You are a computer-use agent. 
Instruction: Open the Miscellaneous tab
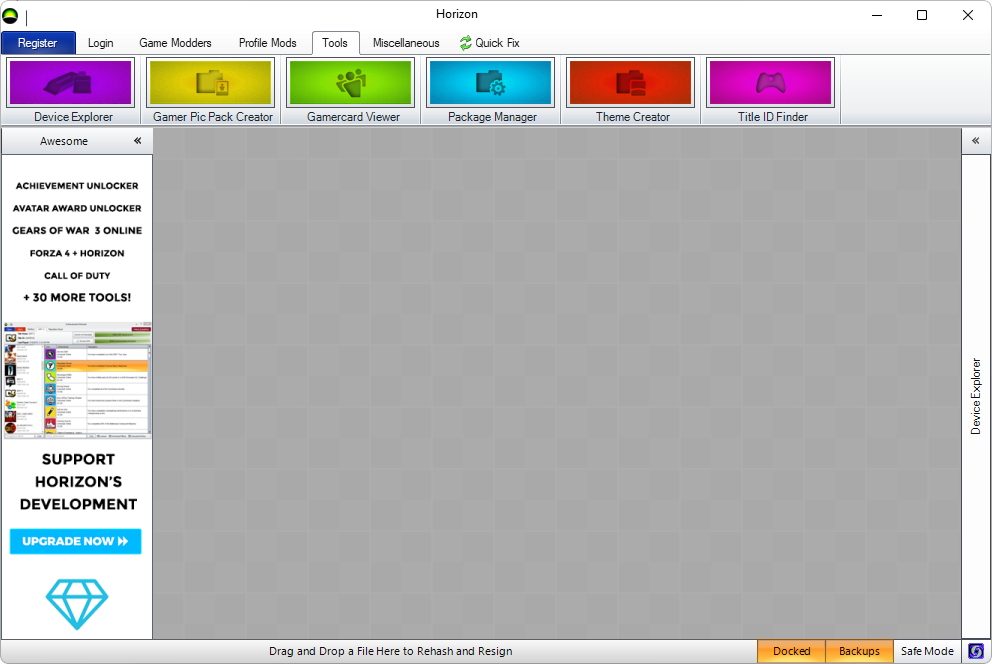coord(406,43)
